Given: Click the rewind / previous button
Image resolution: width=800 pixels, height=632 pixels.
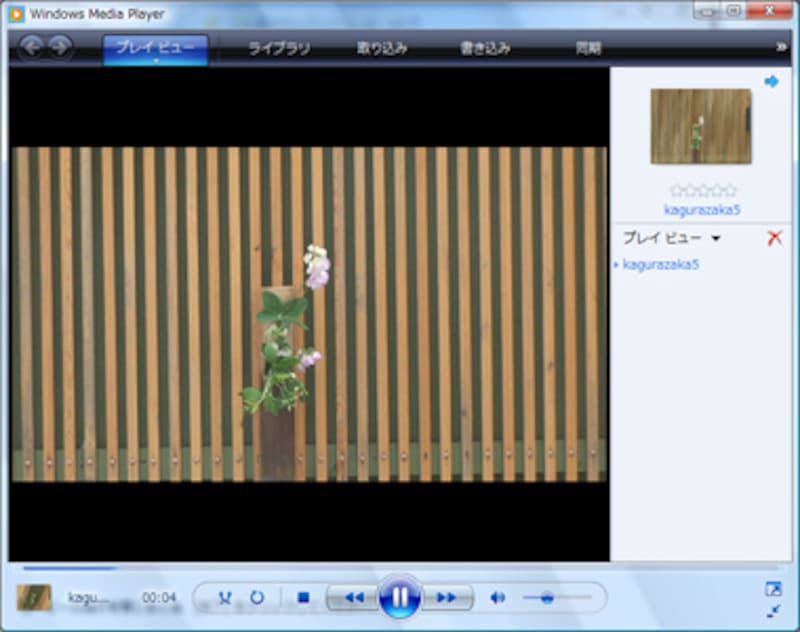Looking at the screenshot, I should [353, 598].
